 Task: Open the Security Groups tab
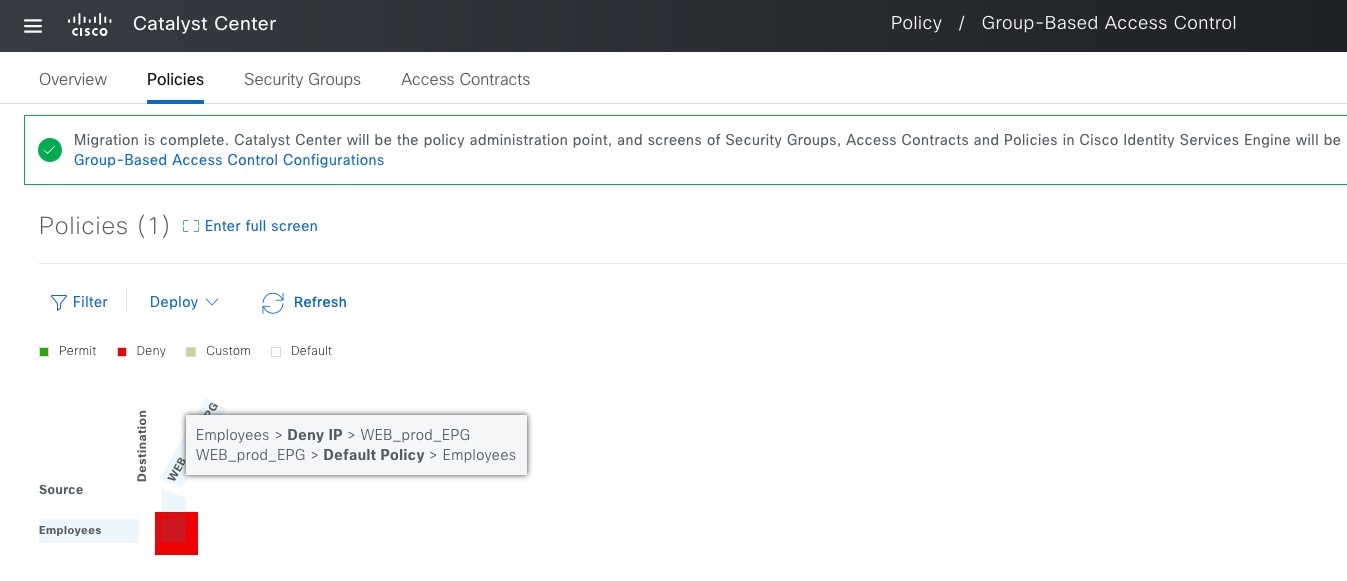(x=302, y=80)
